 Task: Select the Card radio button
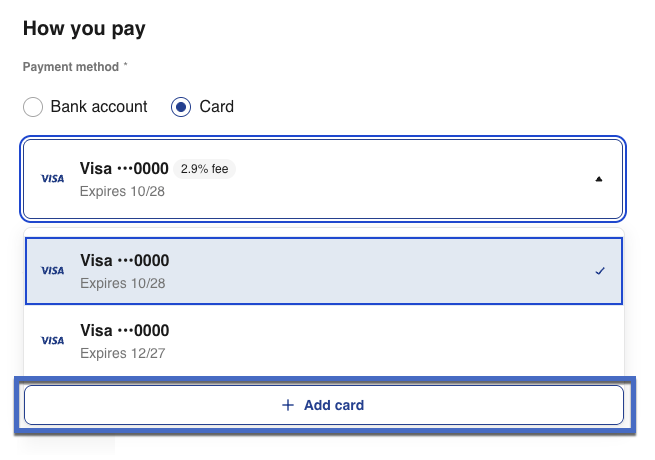tap(181, 107)
